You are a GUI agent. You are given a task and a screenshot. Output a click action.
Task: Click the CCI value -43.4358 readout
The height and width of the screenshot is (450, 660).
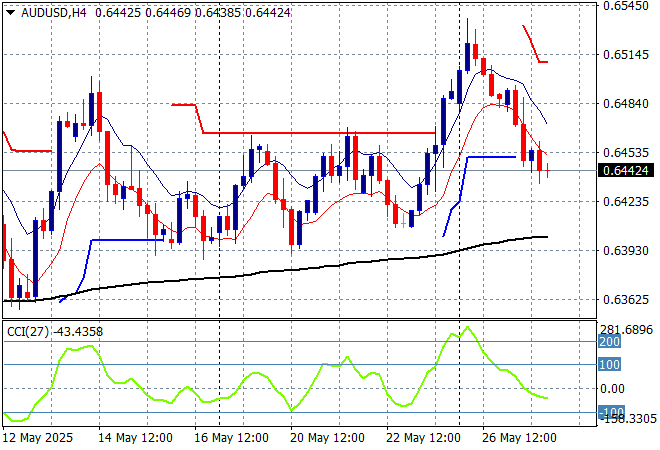coord(78,332)
